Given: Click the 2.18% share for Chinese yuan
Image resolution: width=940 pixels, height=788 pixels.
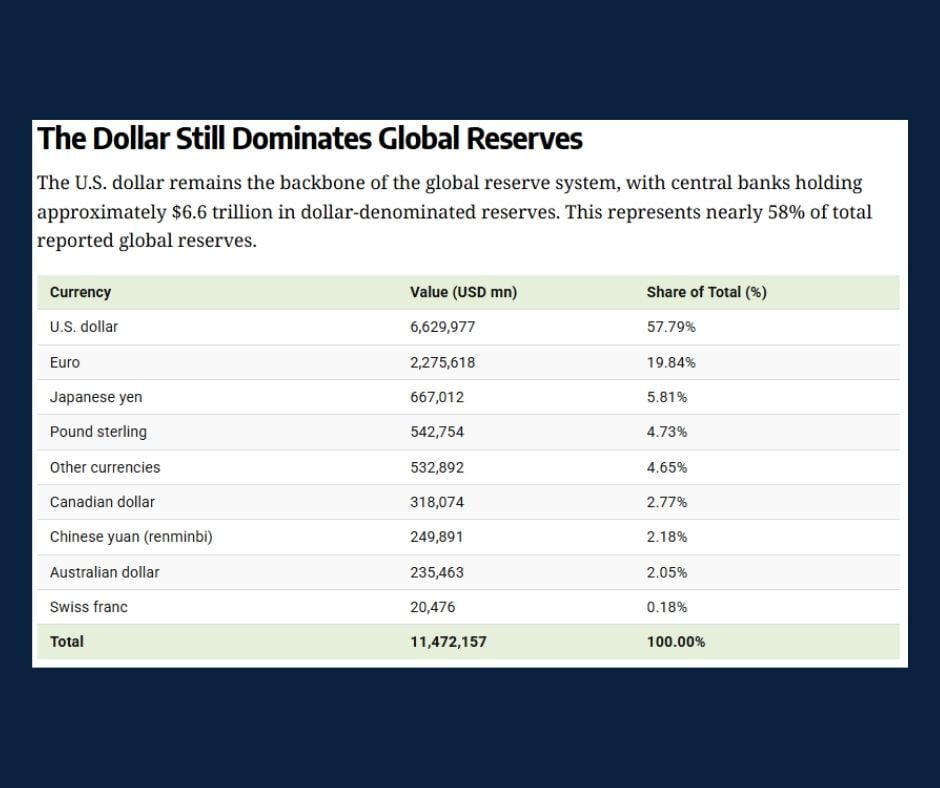Looking at the screenshot, I should point(667,537).
